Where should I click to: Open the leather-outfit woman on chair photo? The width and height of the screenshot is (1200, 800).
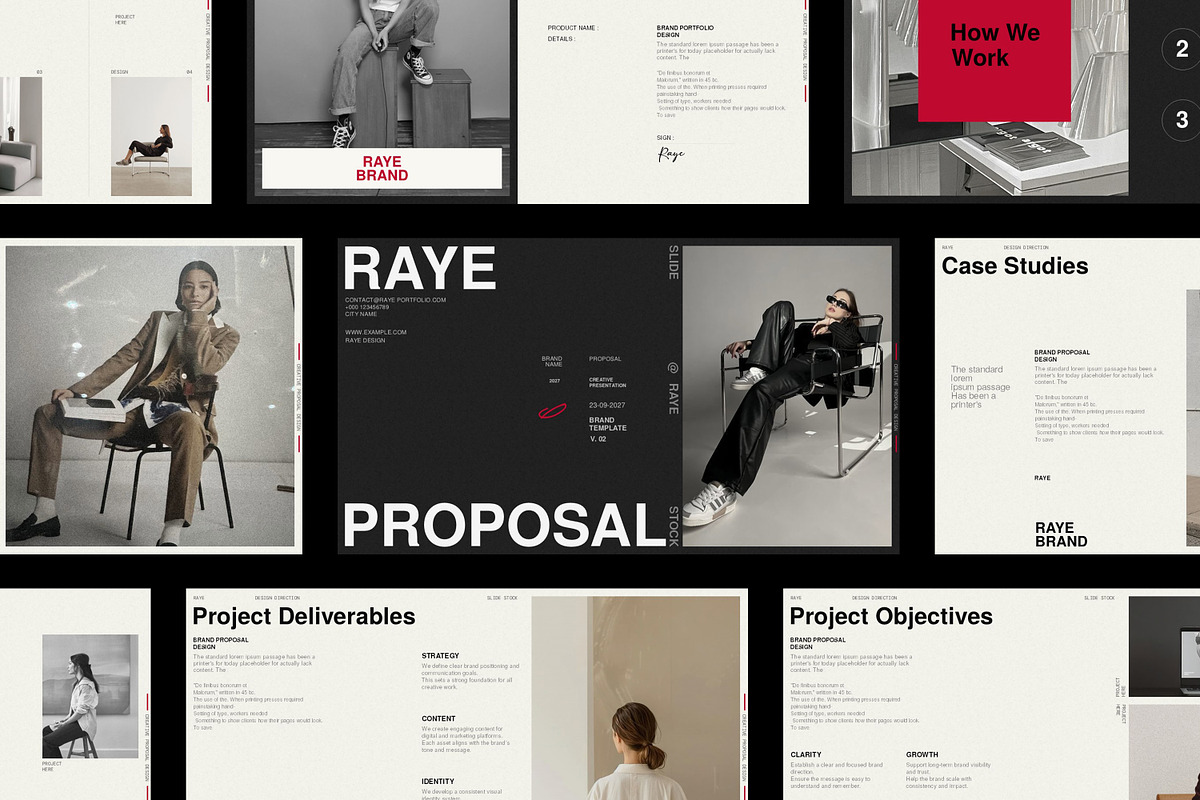click(786, 396)
